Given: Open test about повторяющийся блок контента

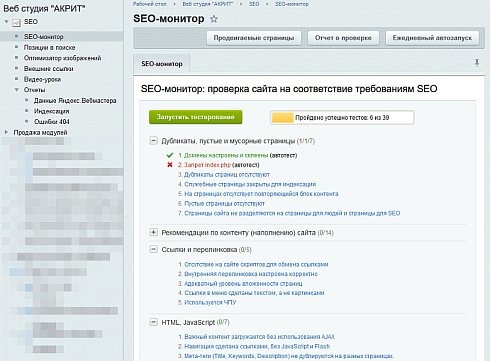Looking at the screenshot, I should coord(261,194).
